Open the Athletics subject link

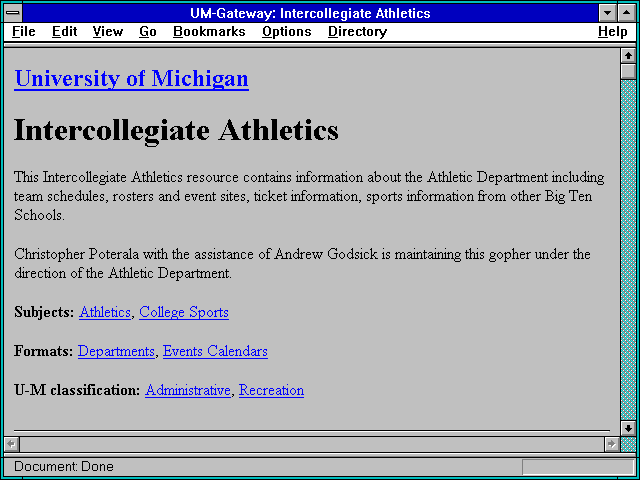click(x=105, y=312)
